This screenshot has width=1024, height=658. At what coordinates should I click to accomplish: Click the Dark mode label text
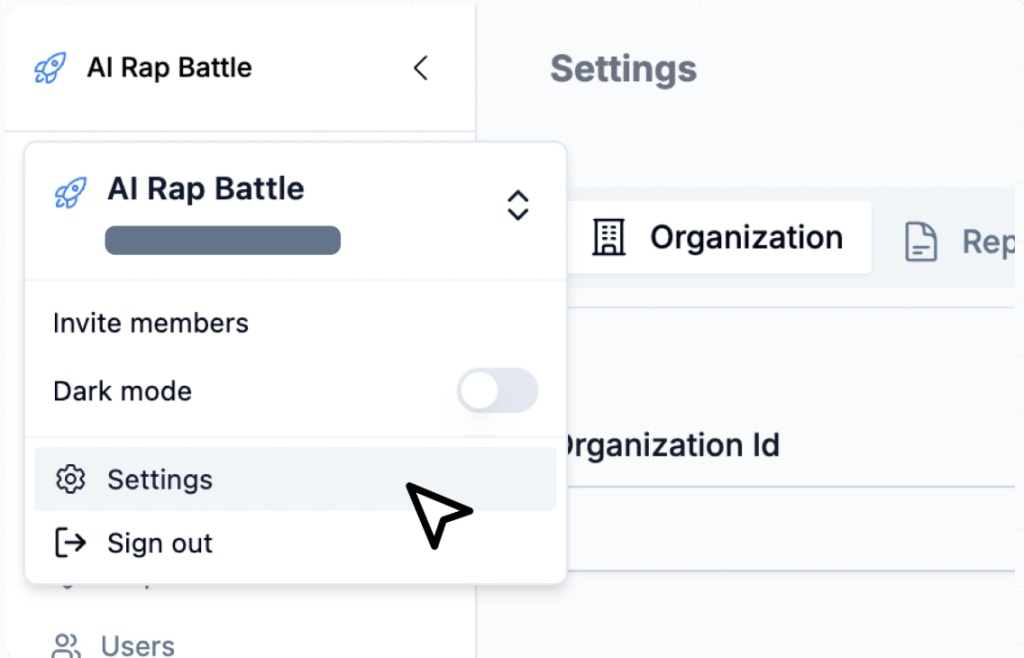coord(122,391)
